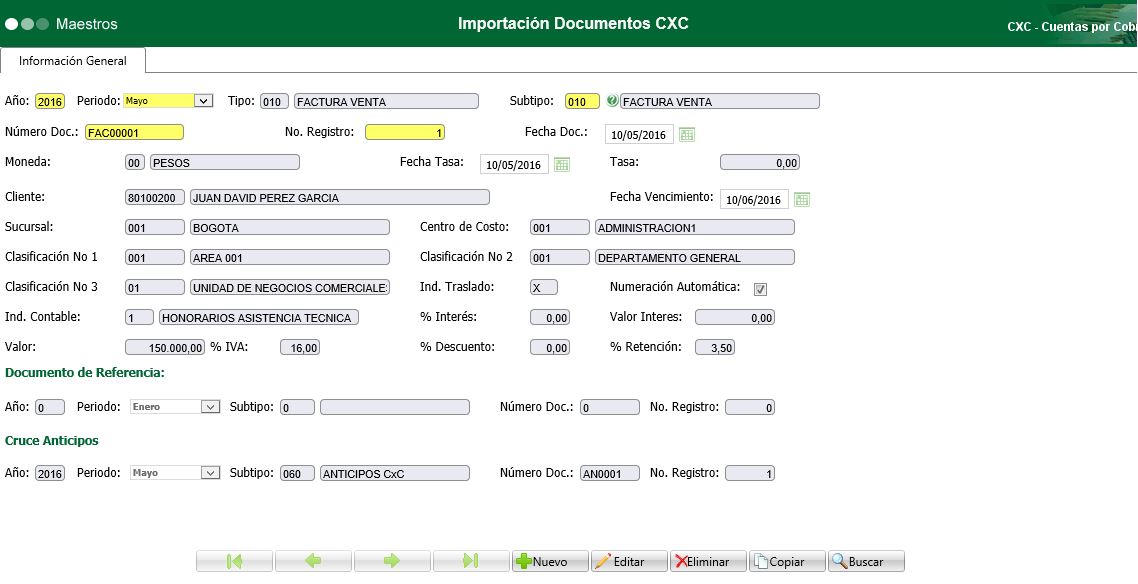Click the Ind. Traslado X field
This screenshot has height=584, width=1138.
pos(544,287)
